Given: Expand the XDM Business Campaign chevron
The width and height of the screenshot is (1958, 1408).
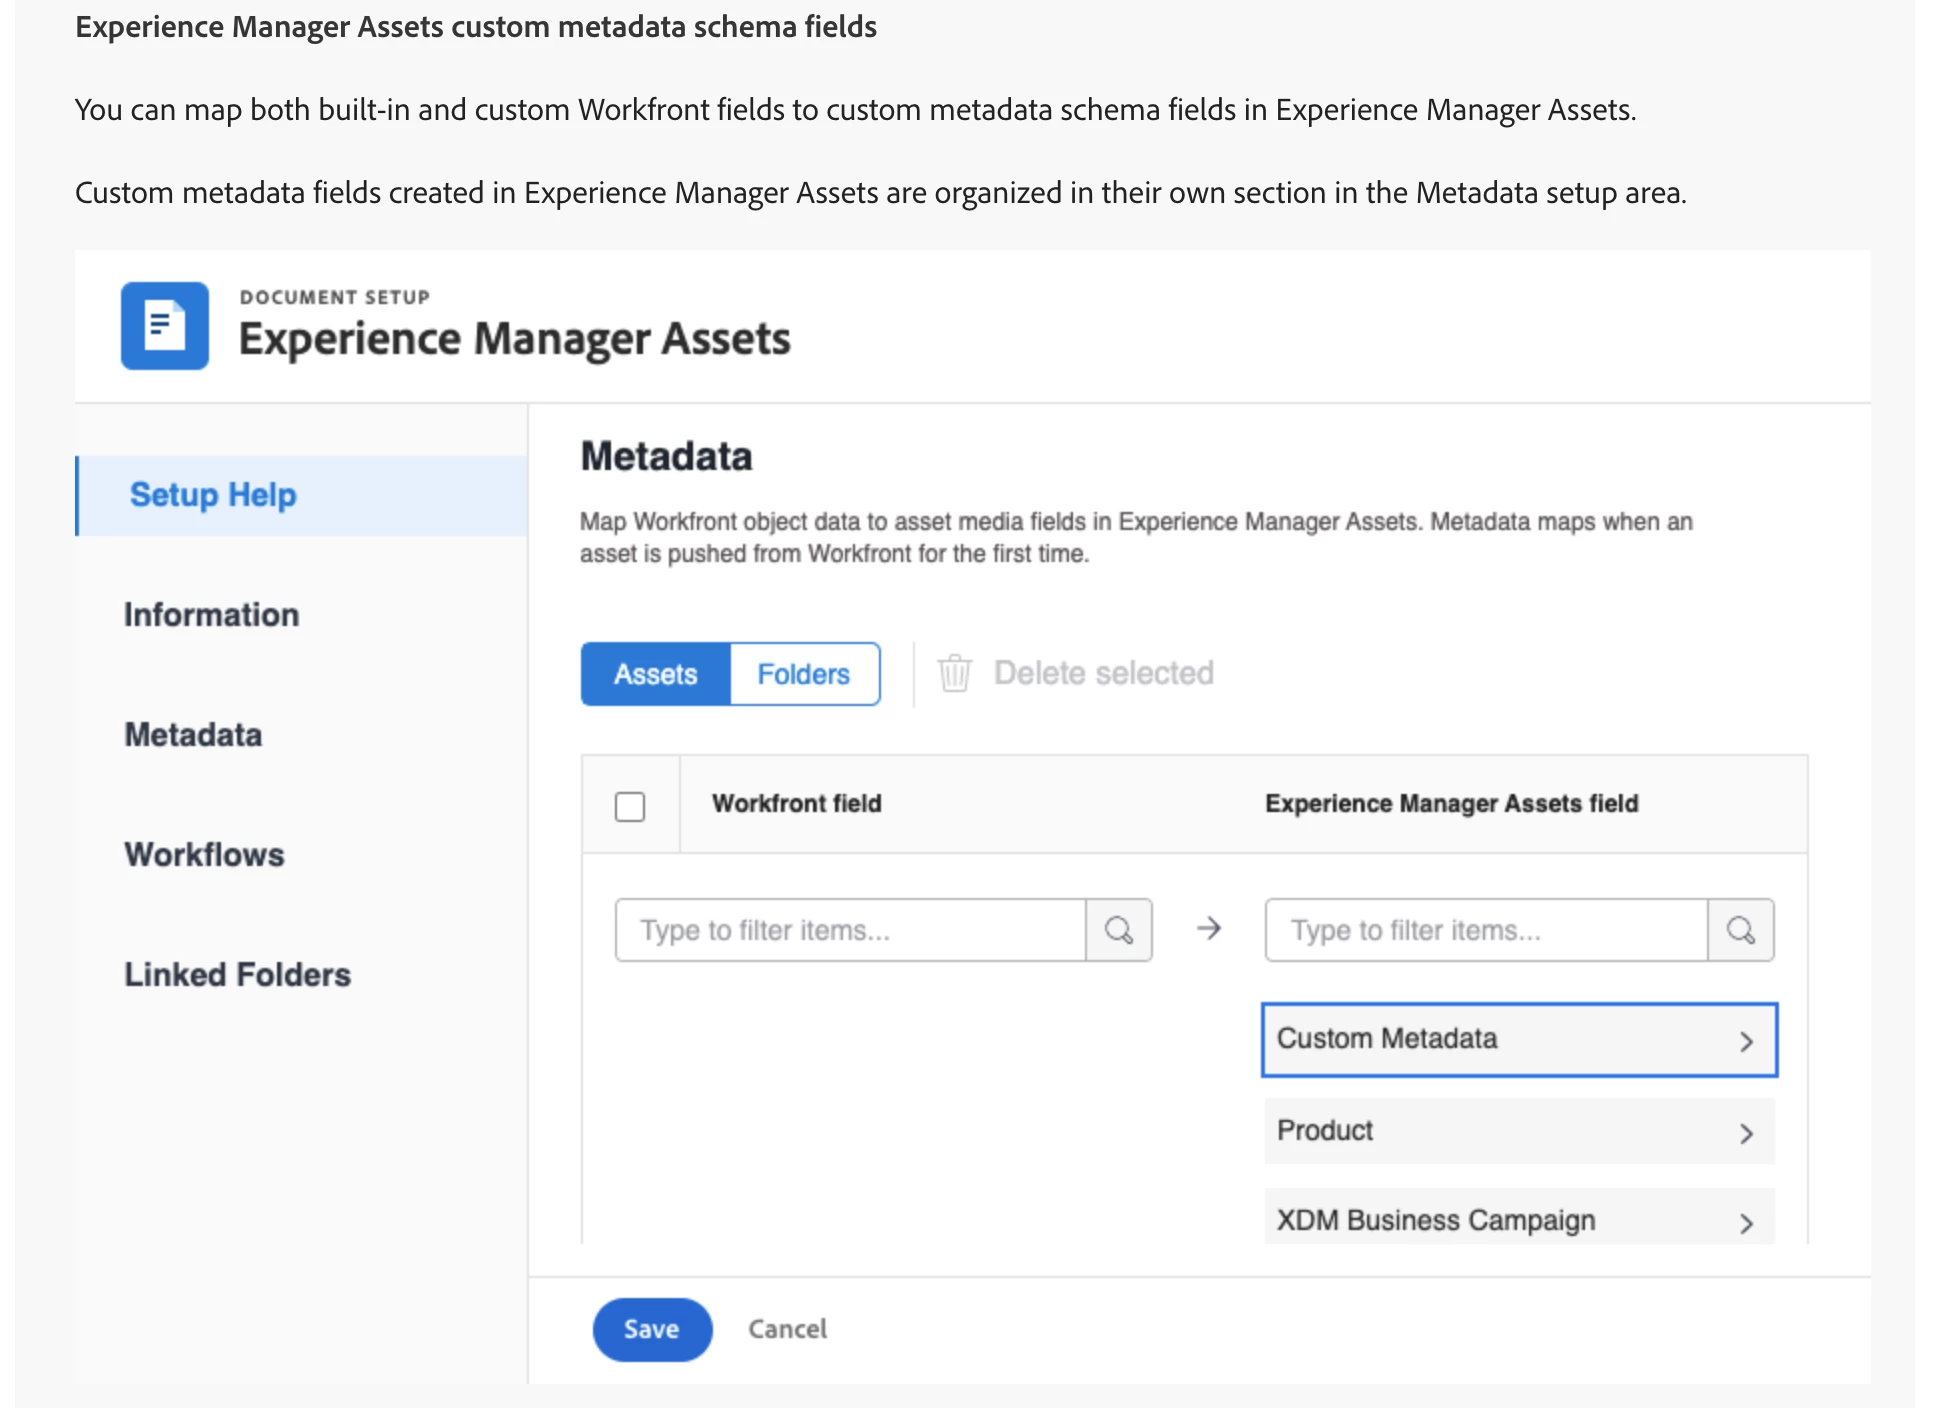Looking at the screenshot, I should 1746,1223.
